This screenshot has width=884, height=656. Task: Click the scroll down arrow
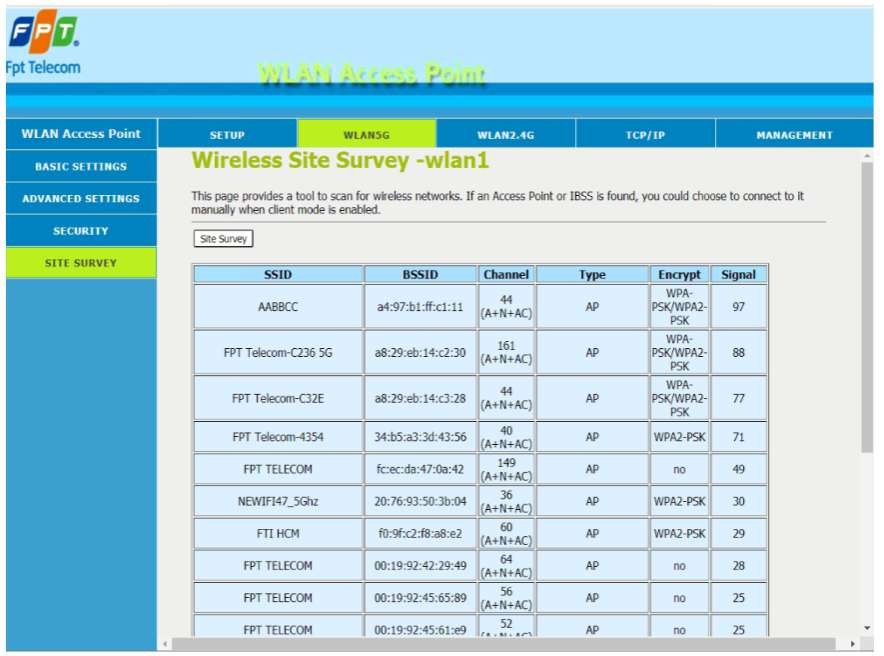point(867,628)
